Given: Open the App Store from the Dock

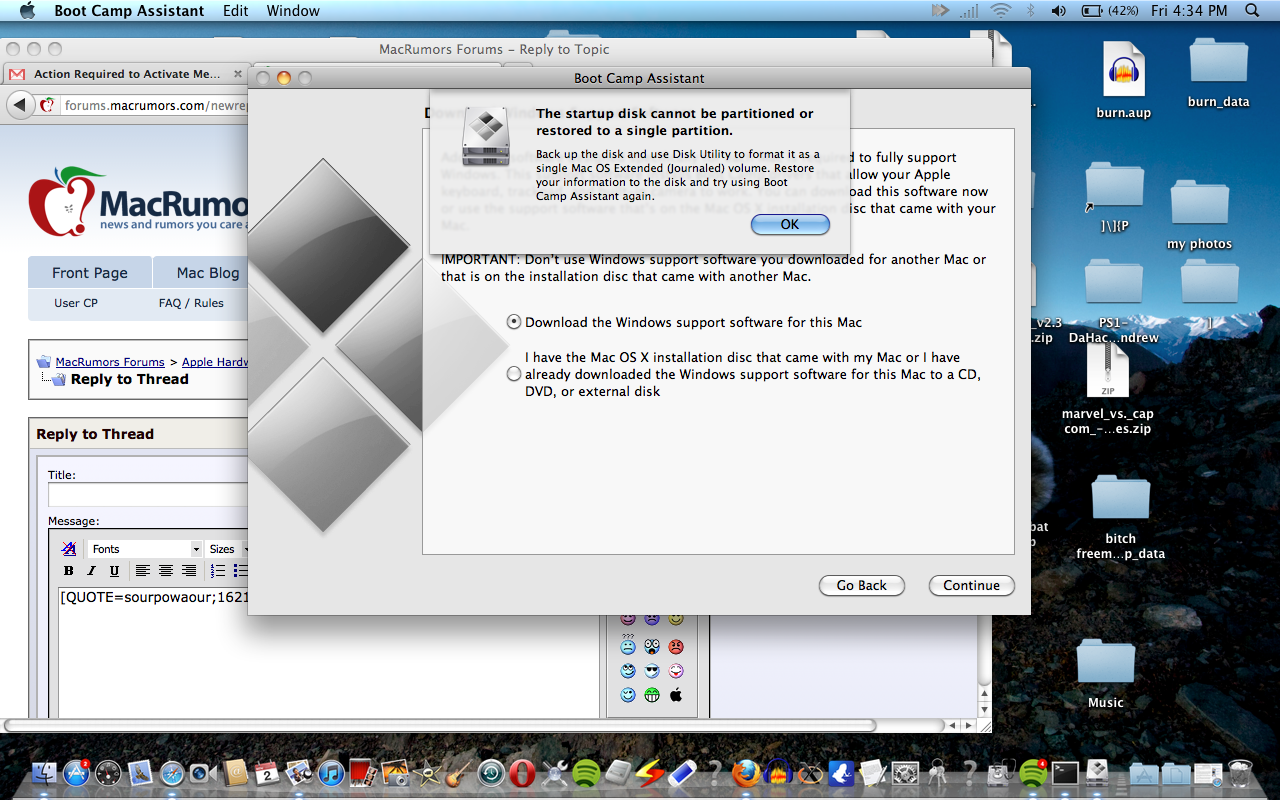Looking at the screenshot, I should [x=77, y=773].
